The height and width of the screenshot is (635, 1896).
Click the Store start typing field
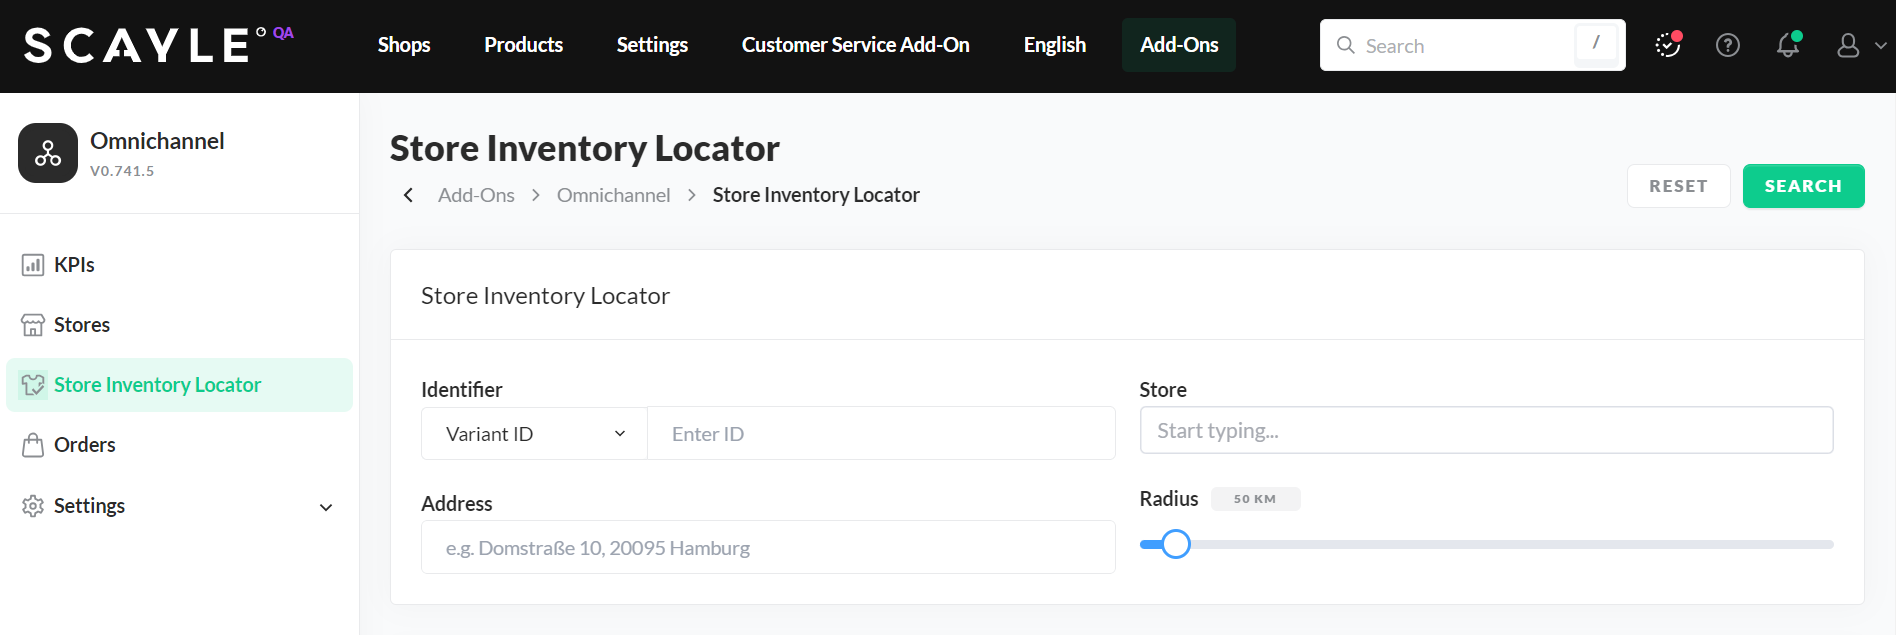(x=1485, y=431)
